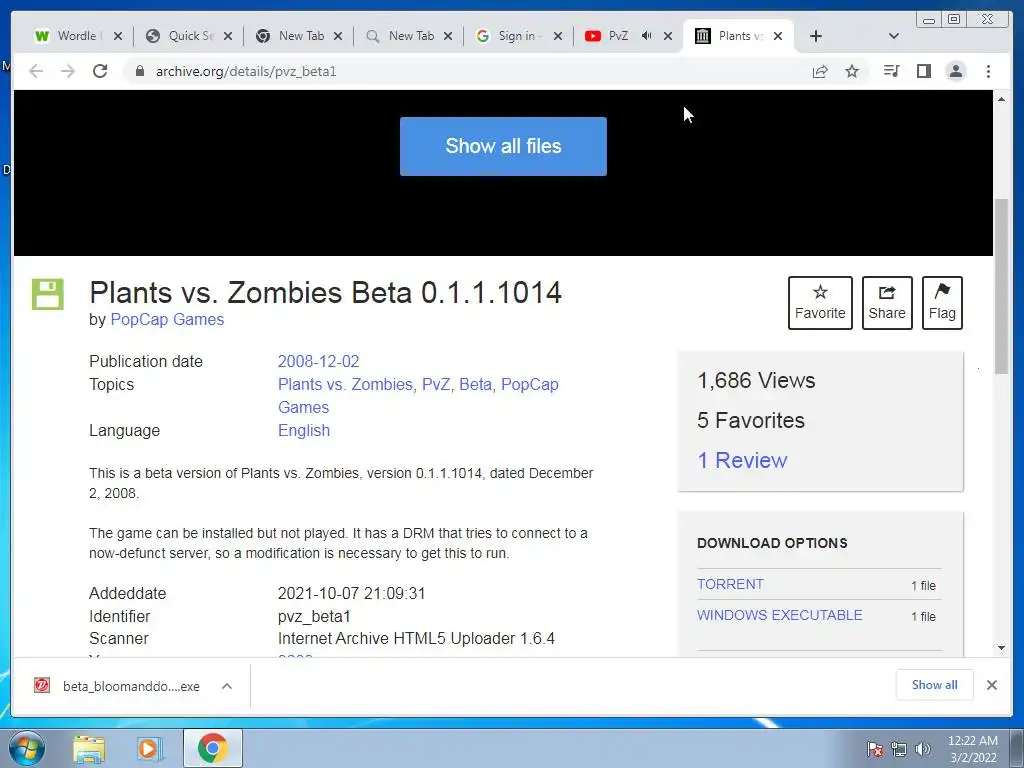Open the Chrome profile avatar icon
Screen dimensions: 1024x768
pyautogui.click(x=955, y=71)
